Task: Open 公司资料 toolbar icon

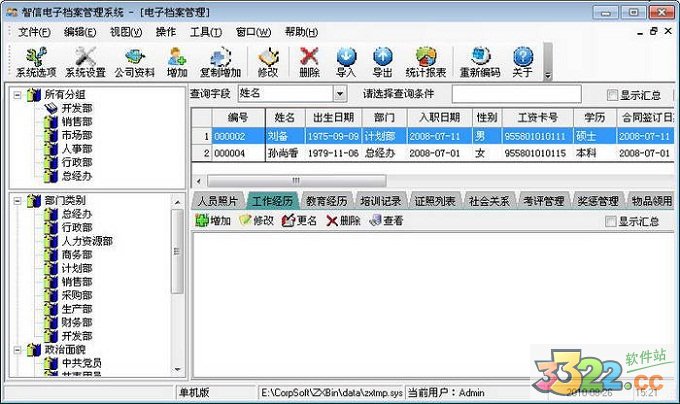Action: tap(134, 62)
